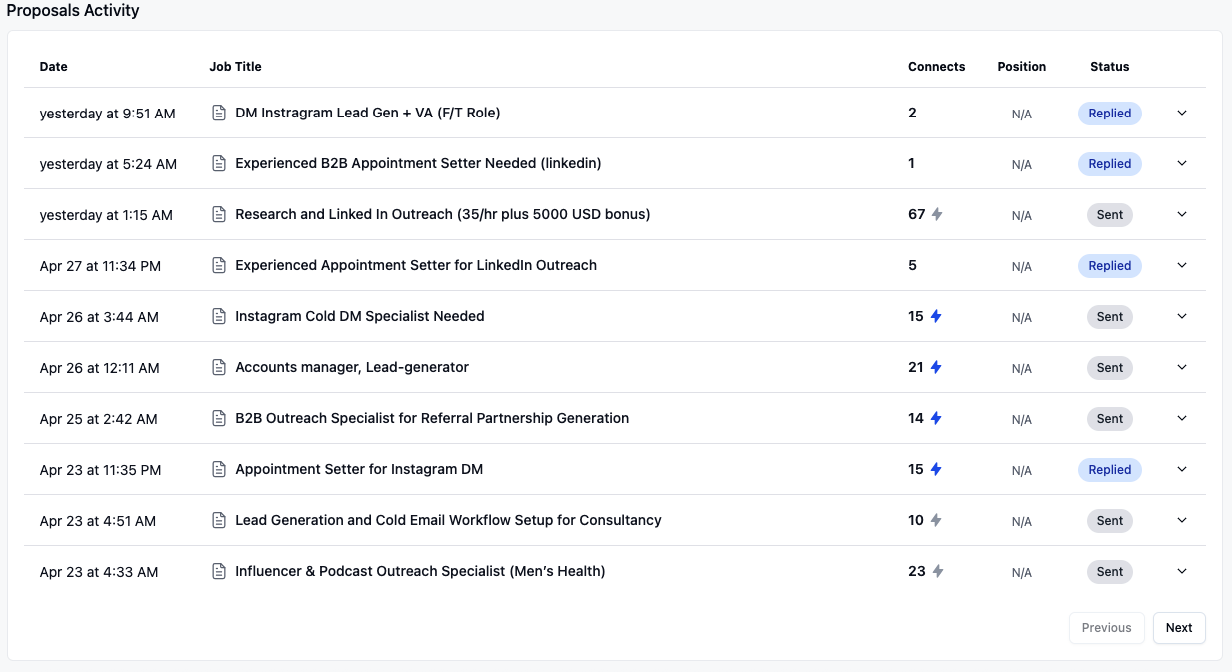Expand the Influencer & Podcast Outreach row
The width and height of the screenshot is (1232, 672).
click(x=1182, y=571)
